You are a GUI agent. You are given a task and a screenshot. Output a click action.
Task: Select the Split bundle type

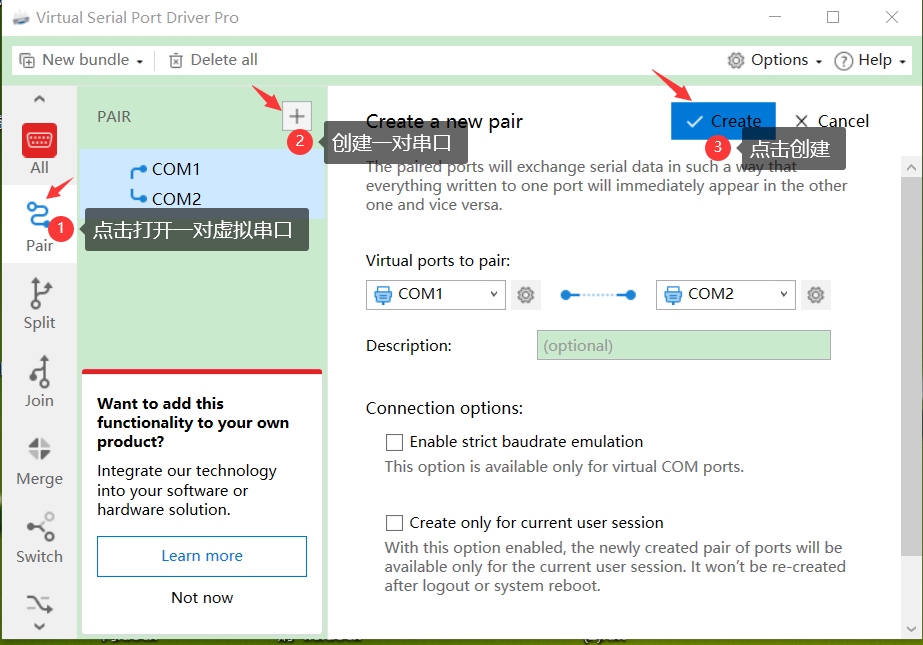[x=39, y=304]
